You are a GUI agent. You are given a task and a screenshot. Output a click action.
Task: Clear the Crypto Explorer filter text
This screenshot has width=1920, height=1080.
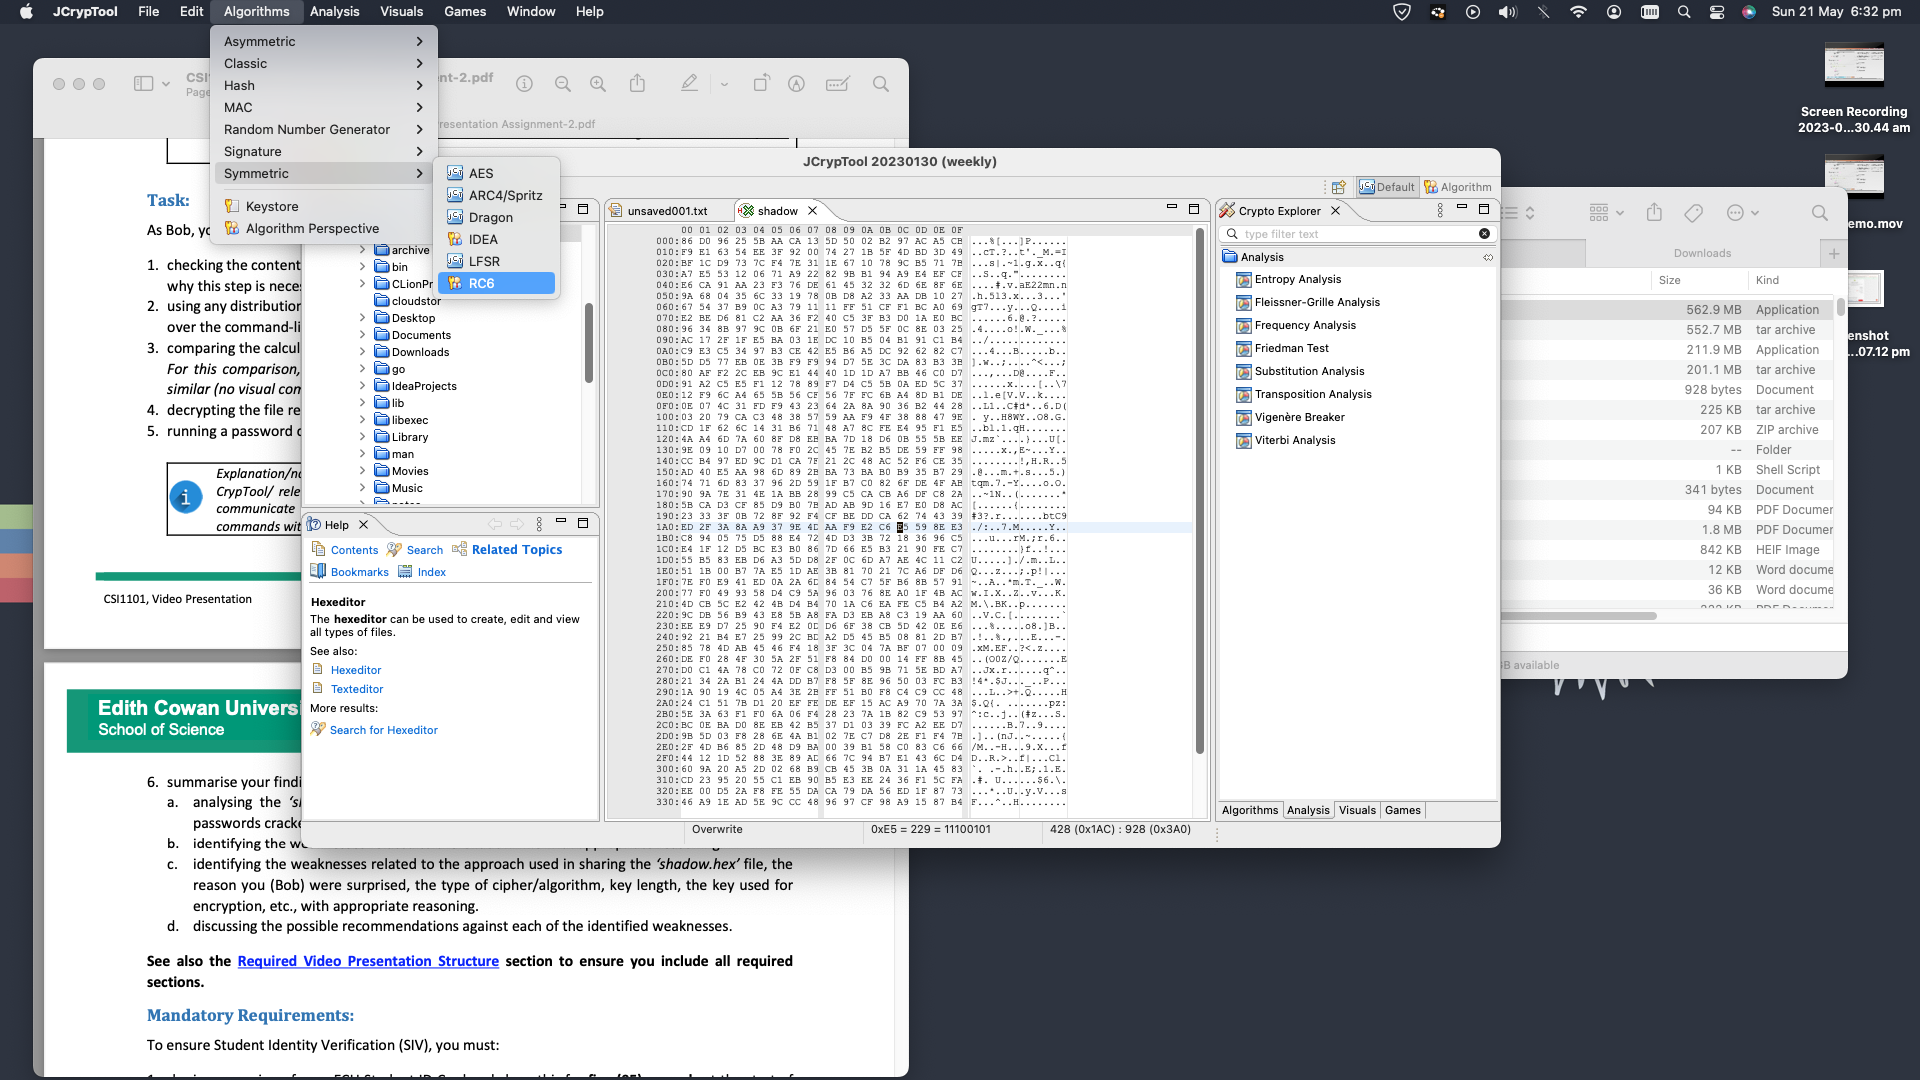[1484, 233]
